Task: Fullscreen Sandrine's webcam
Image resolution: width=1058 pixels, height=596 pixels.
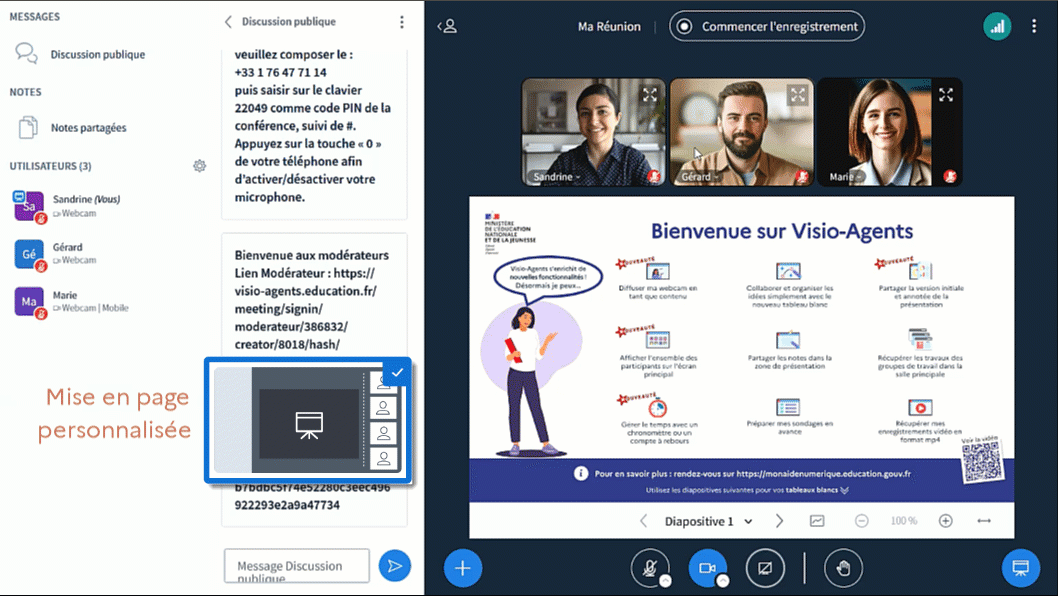Action: [650, 95]
